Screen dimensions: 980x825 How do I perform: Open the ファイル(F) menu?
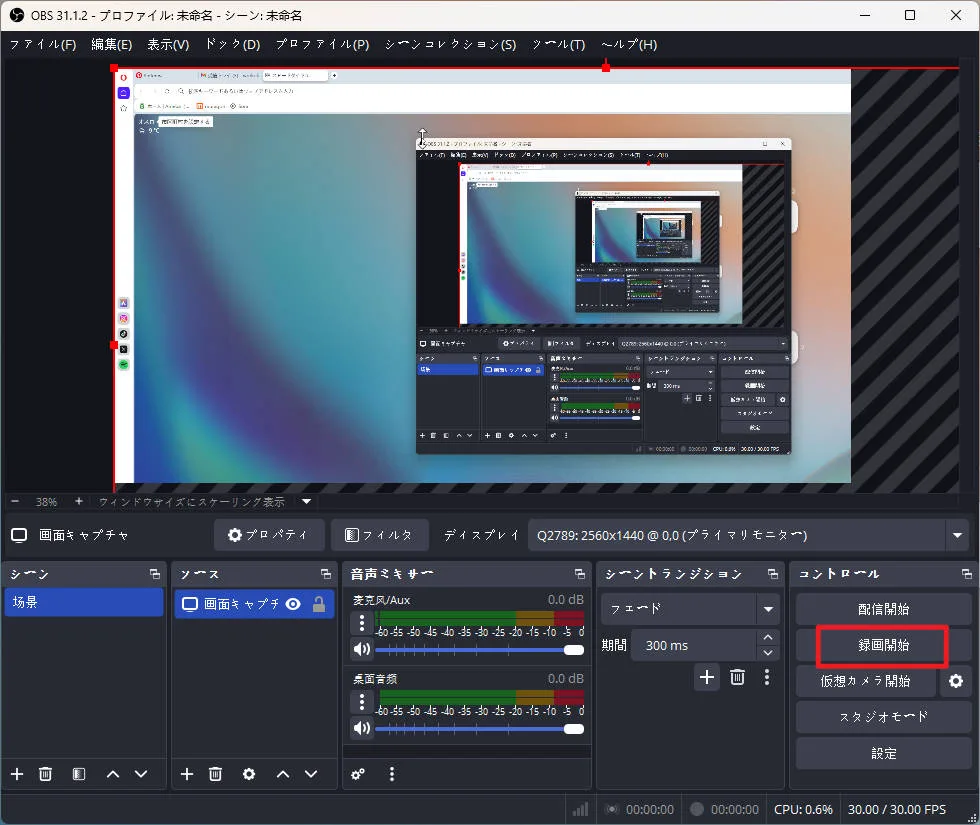[x=42, y=44]
